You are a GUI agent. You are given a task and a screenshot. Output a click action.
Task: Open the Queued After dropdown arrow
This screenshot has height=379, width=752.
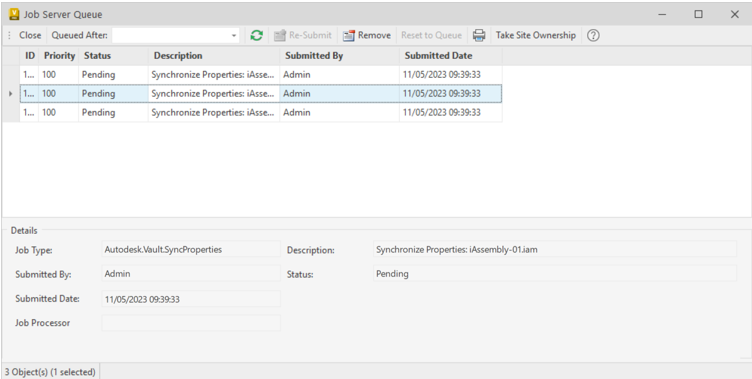point(234,36)
